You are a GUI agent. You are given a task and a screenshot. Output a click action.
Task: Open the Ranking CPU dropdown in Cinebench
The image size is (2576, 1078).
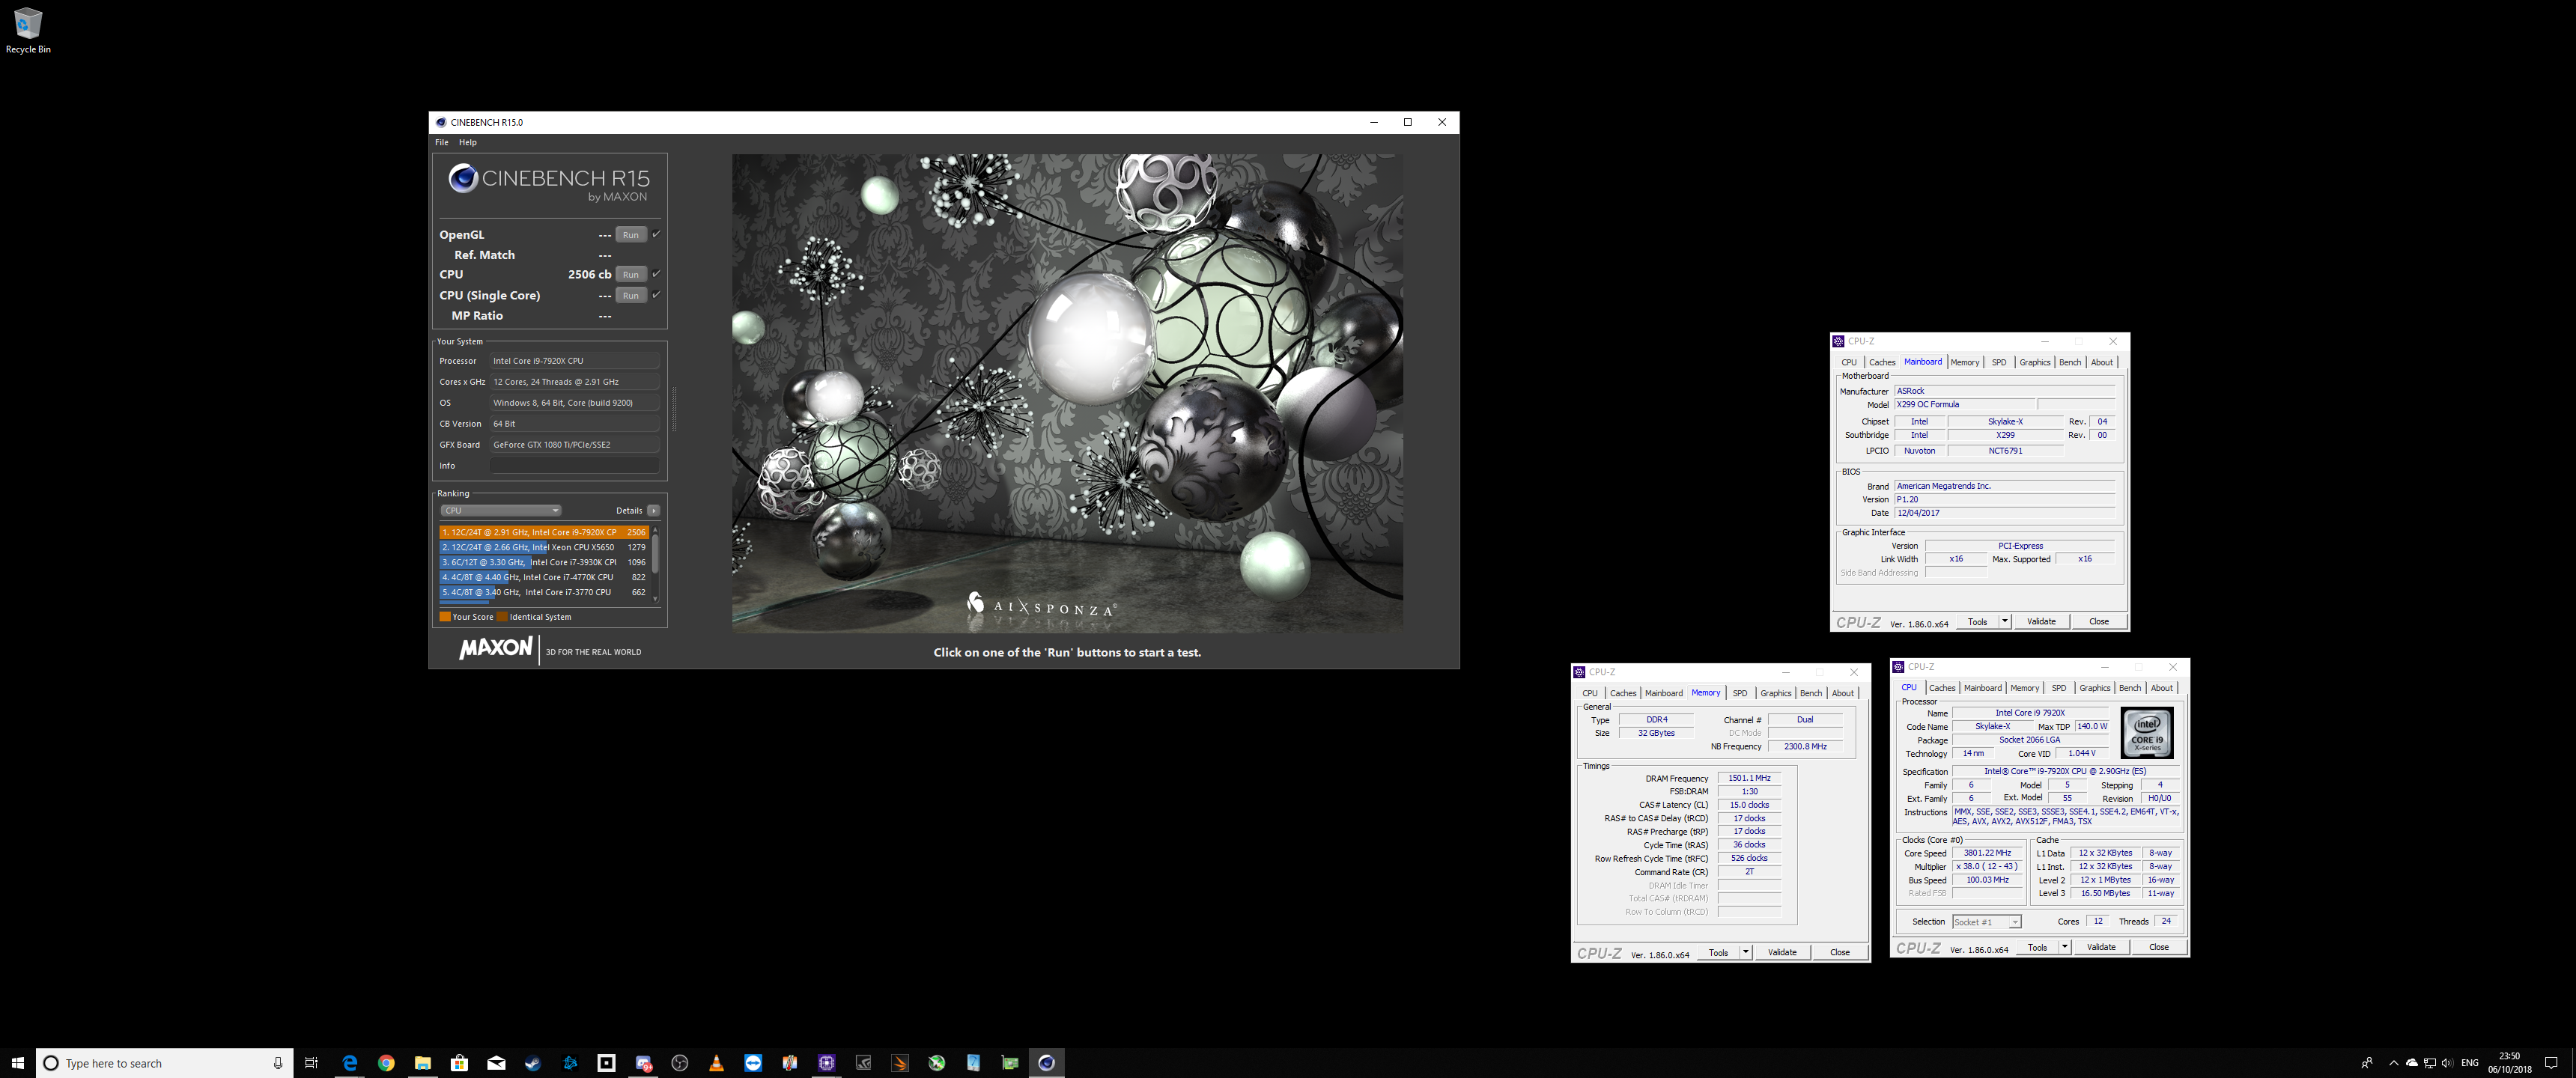[x=501, y=510]
